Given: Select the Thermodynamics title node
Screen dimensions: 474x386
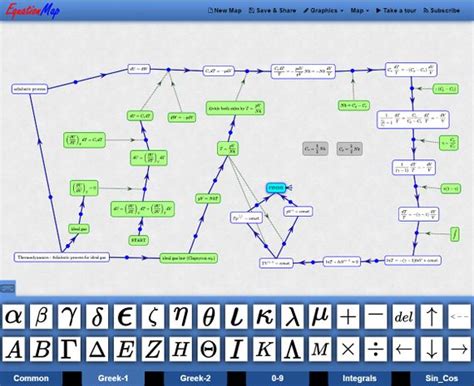Looking at the screenshot, I should tap(62, 257).
